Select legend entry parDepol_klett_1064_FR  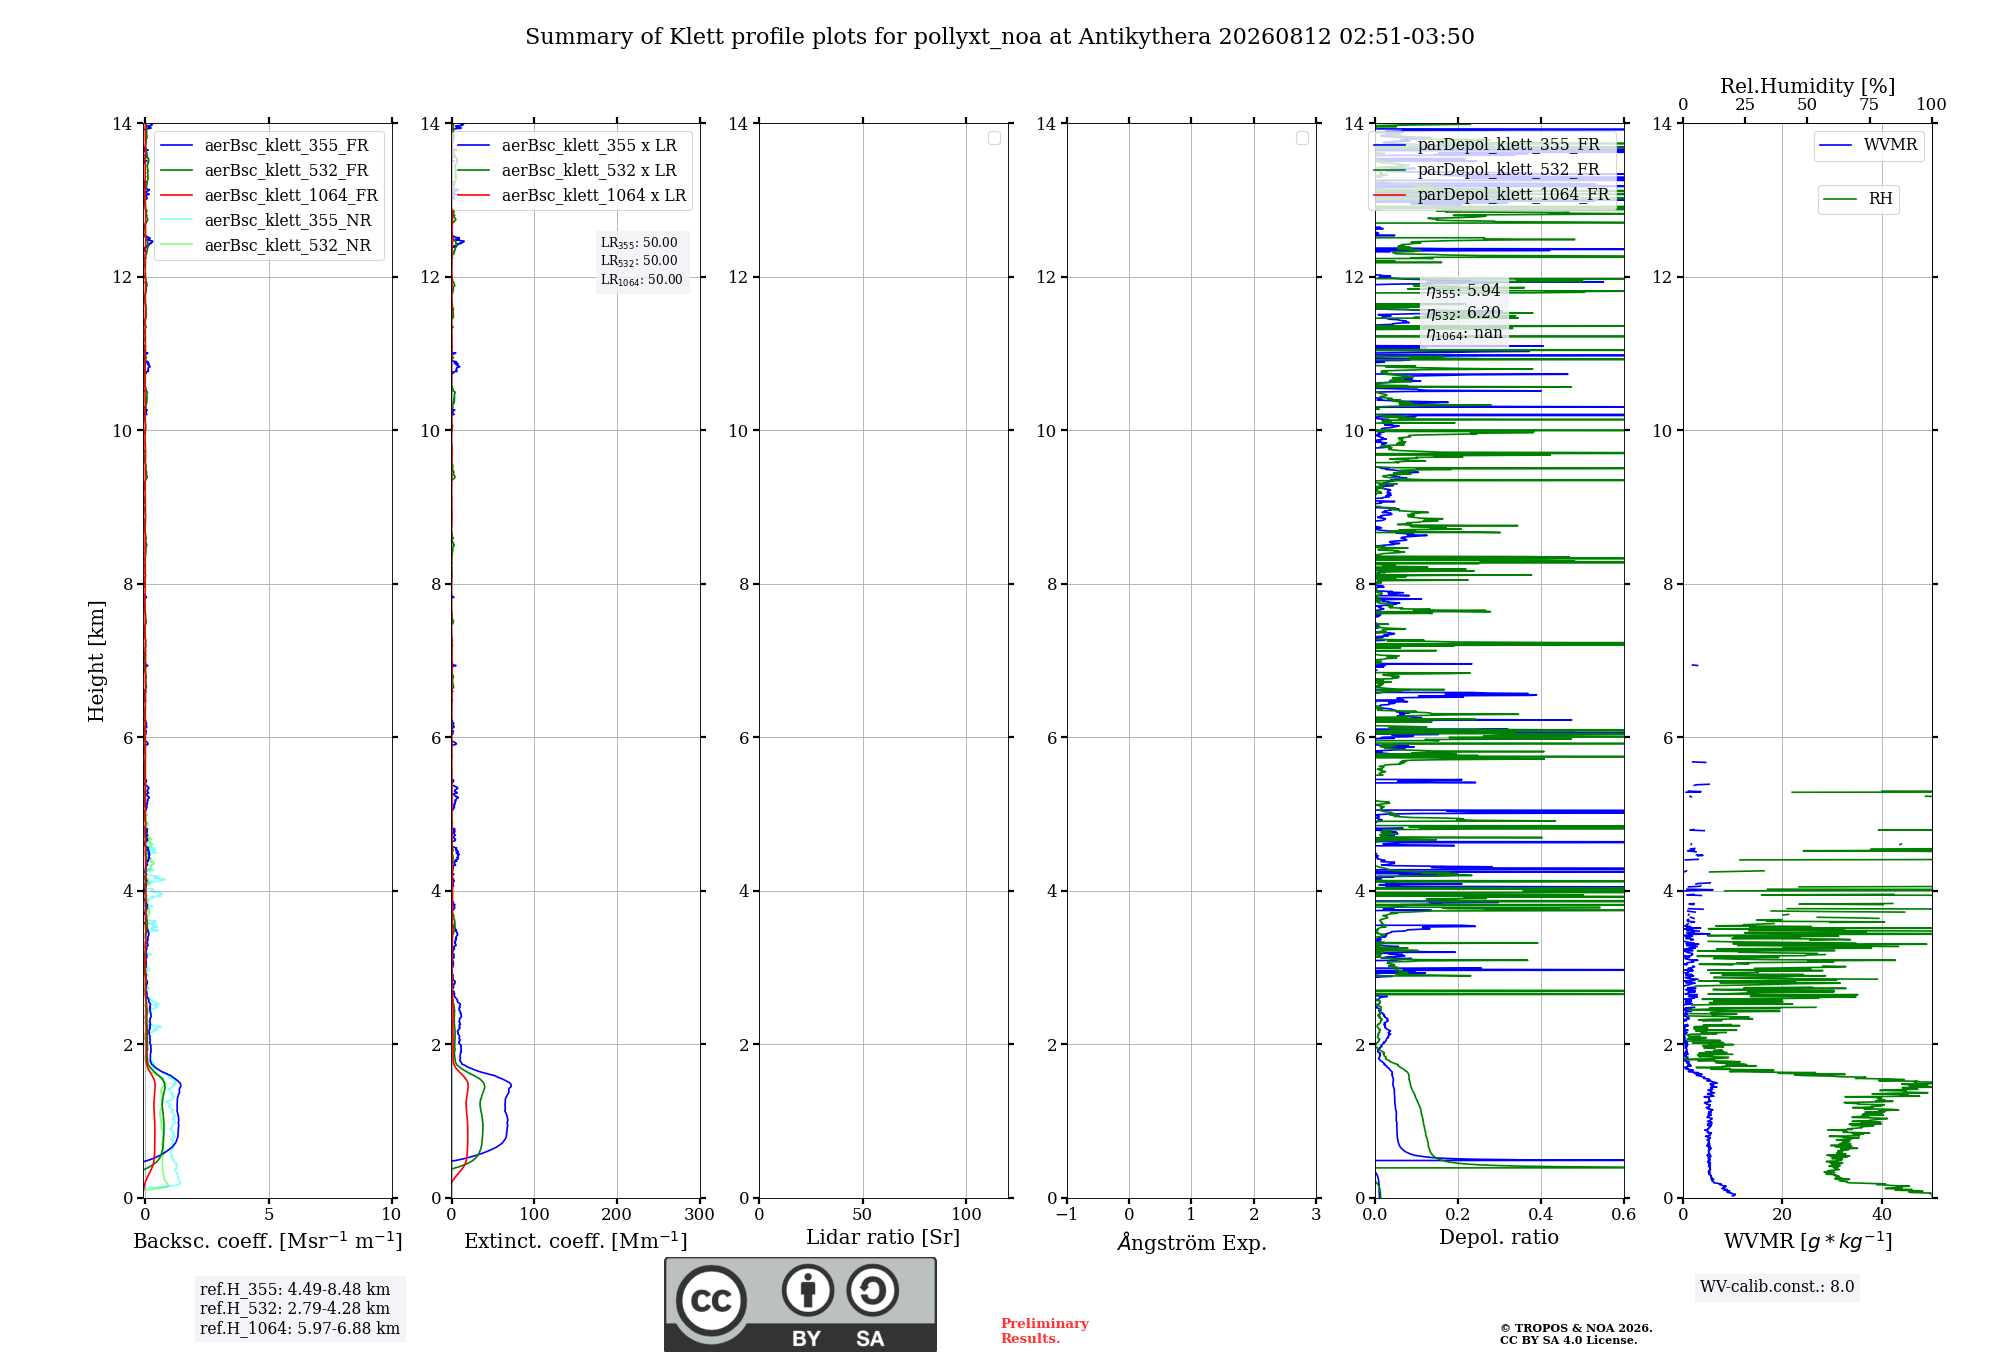(1492, 195)
